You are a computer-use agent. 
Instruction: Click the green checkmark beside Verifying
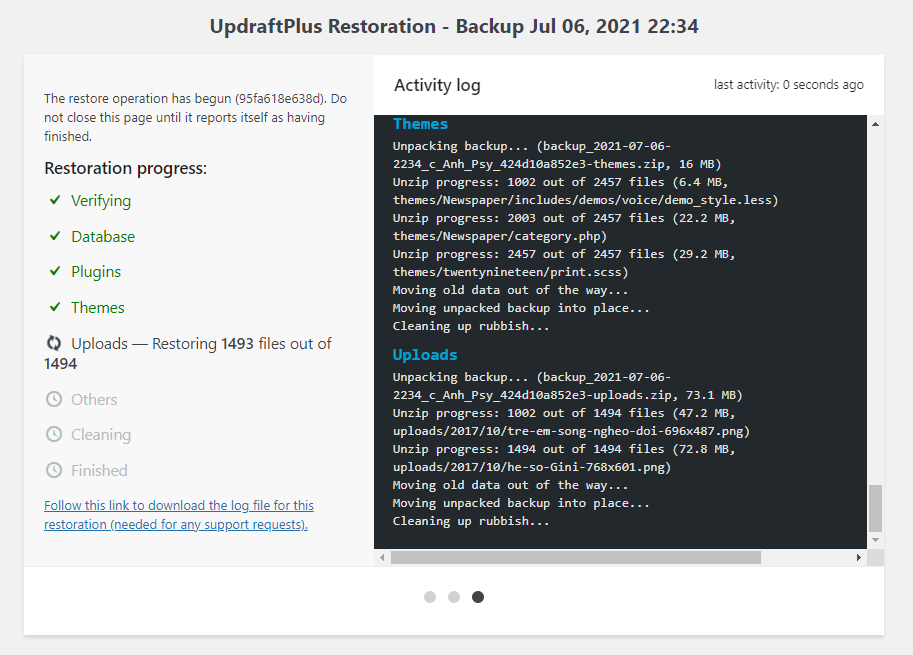tap(55, 201)
